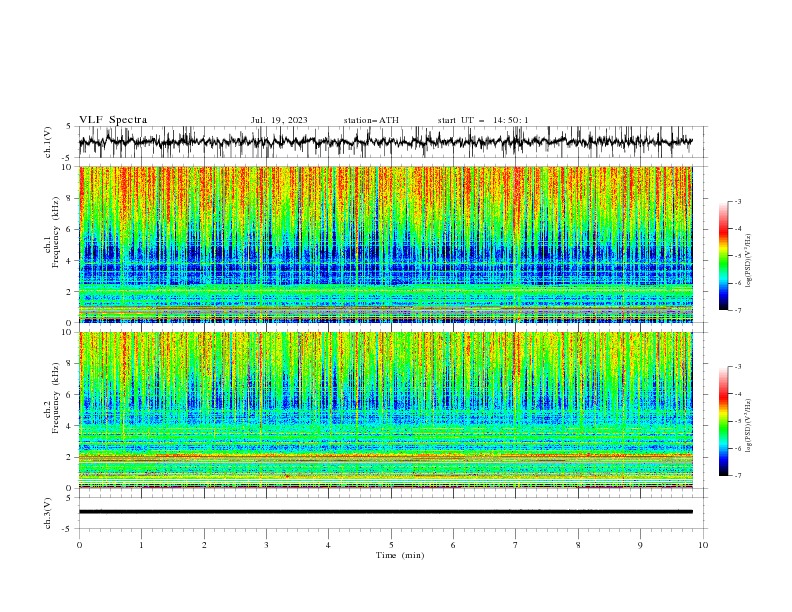Click the time axis tick label "3"
The height and width of the screenshot is (612, 792).
[x=266, y=545]
